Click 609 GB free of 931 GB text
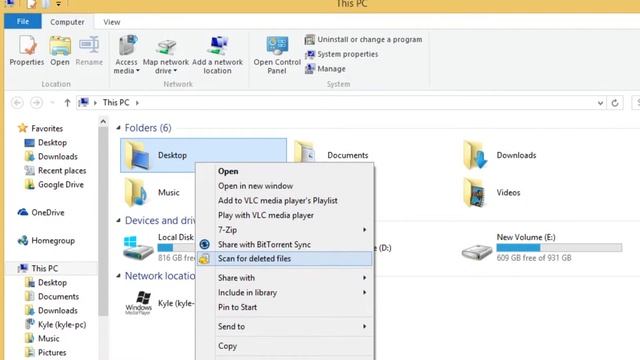Viewport: 640px width, 360px height. tap(534, 258)
